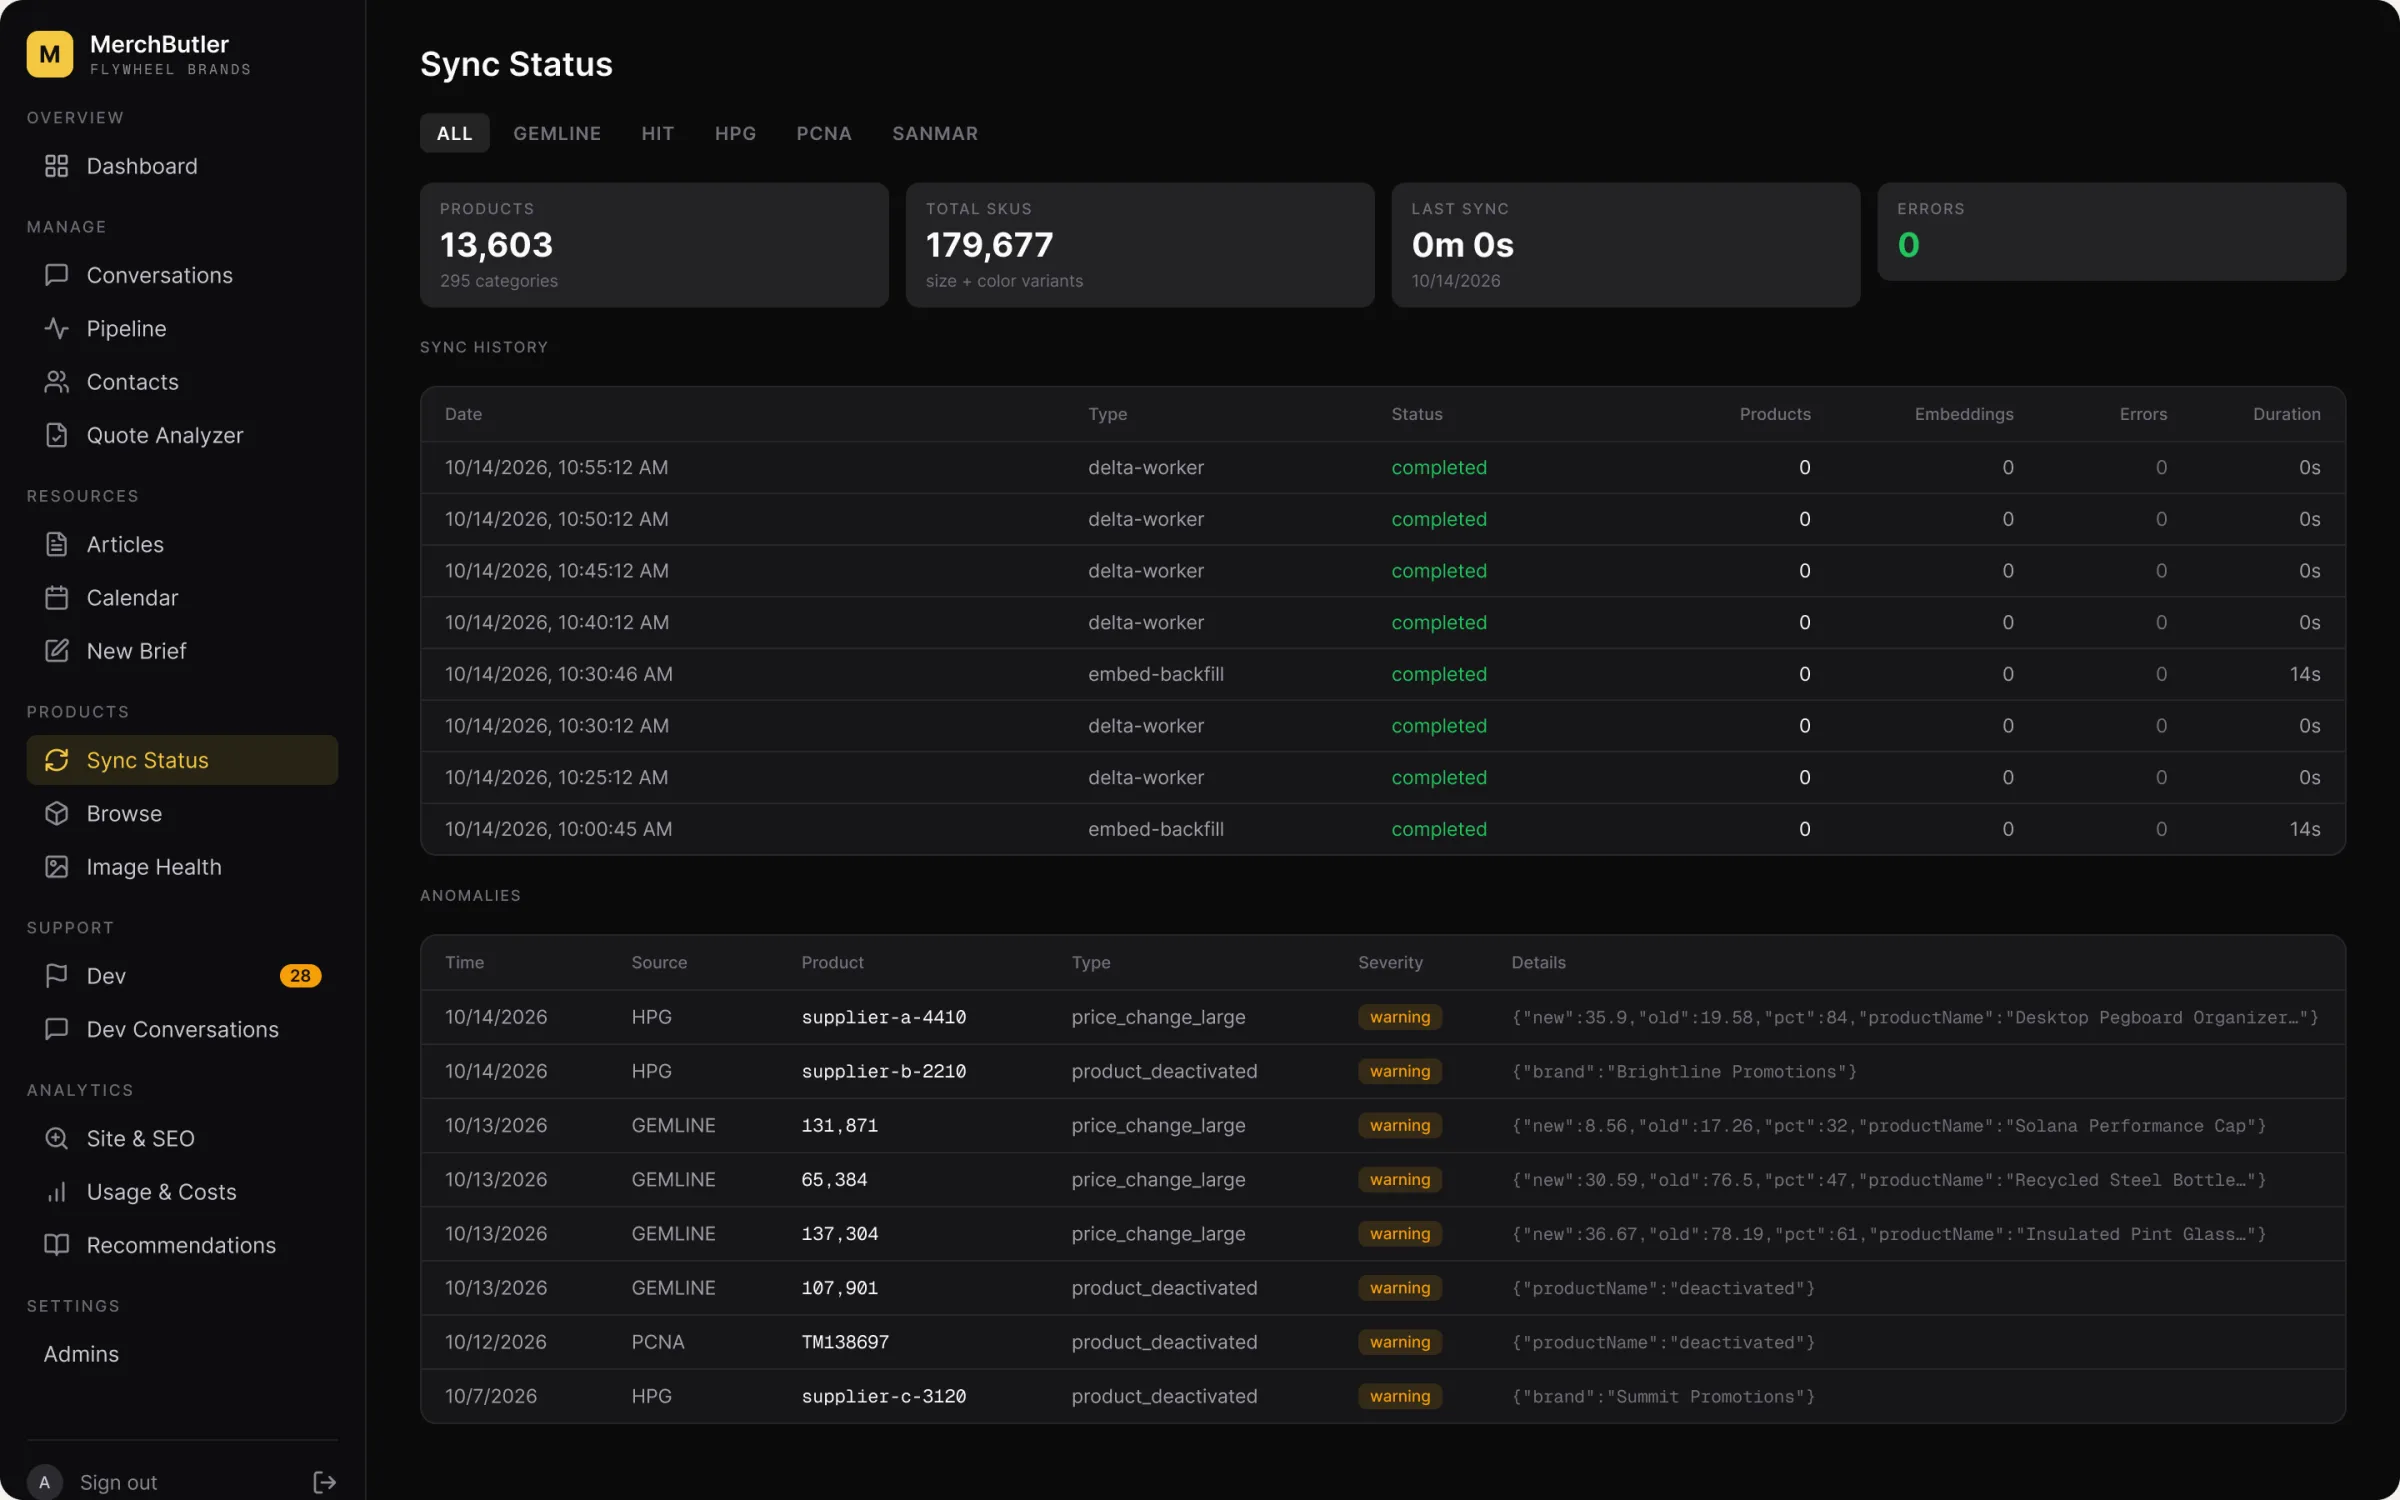Click the Errors card value 0
Viewport: 2400px width, 1500px height.
[x=1908, y=245]
